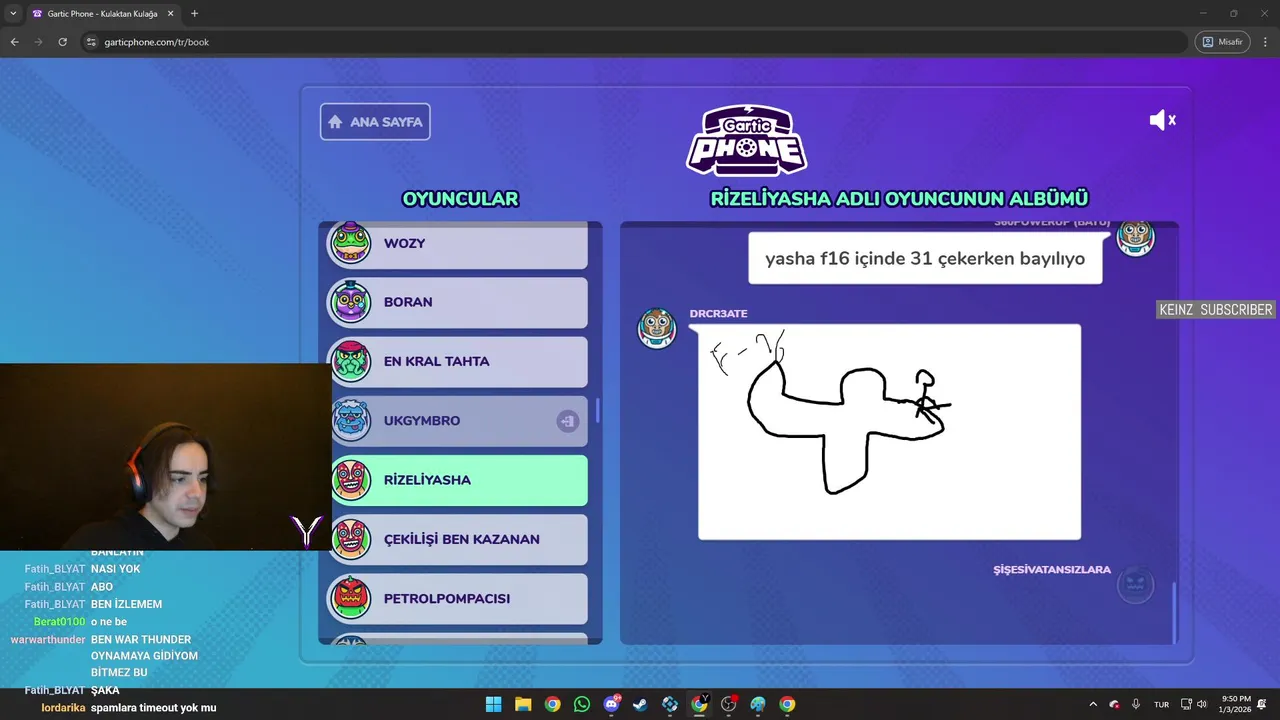Click the prompt bubble 'yasha f16 içinde'
The height and width of the screenshot is (720, 1280).
[x=925, y=259]
